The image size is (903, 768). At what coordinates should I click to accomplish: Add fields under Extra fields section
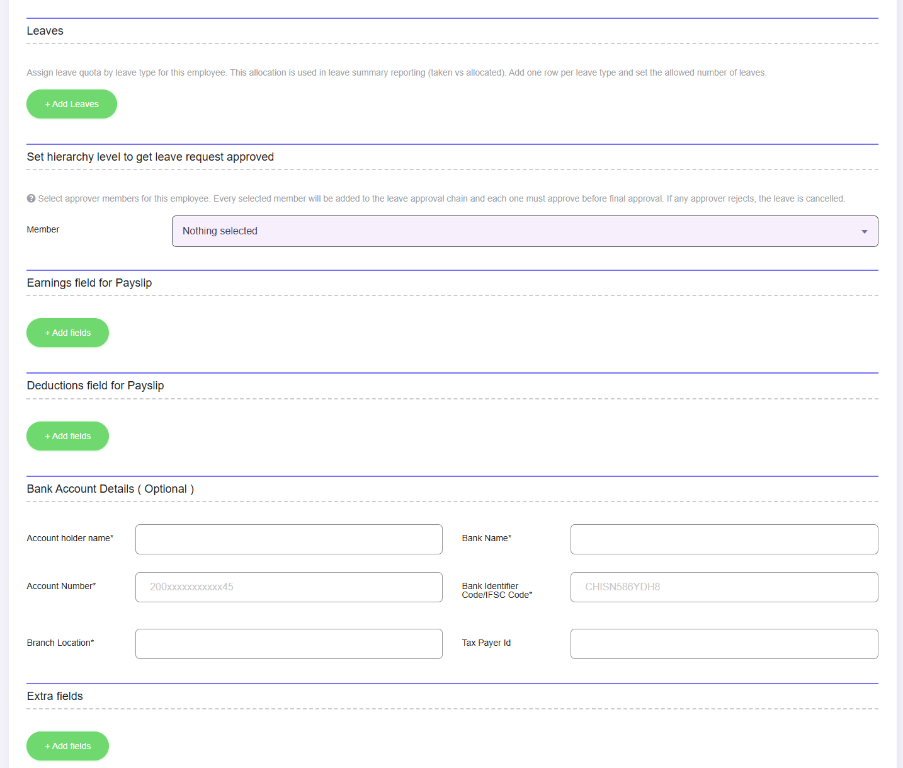67,746
